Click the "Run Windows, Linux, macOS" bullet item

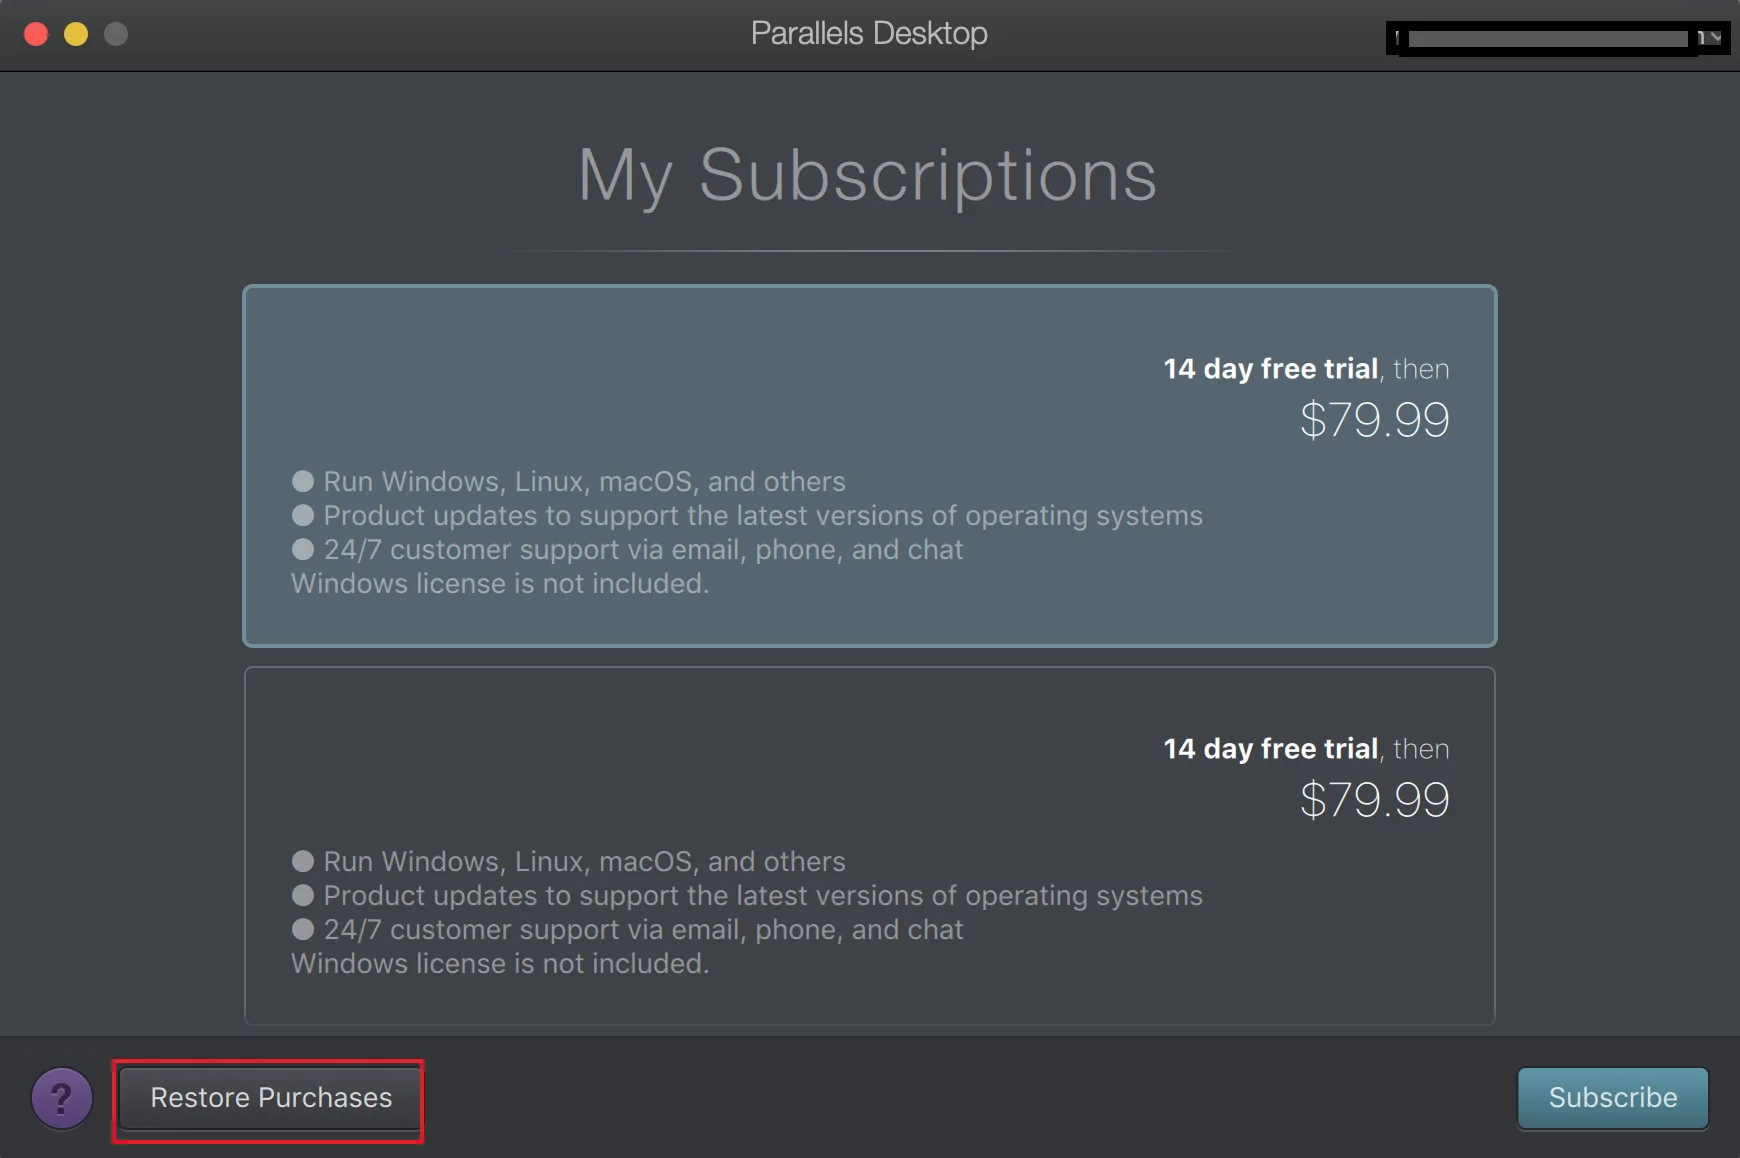[x=584, y=481]
